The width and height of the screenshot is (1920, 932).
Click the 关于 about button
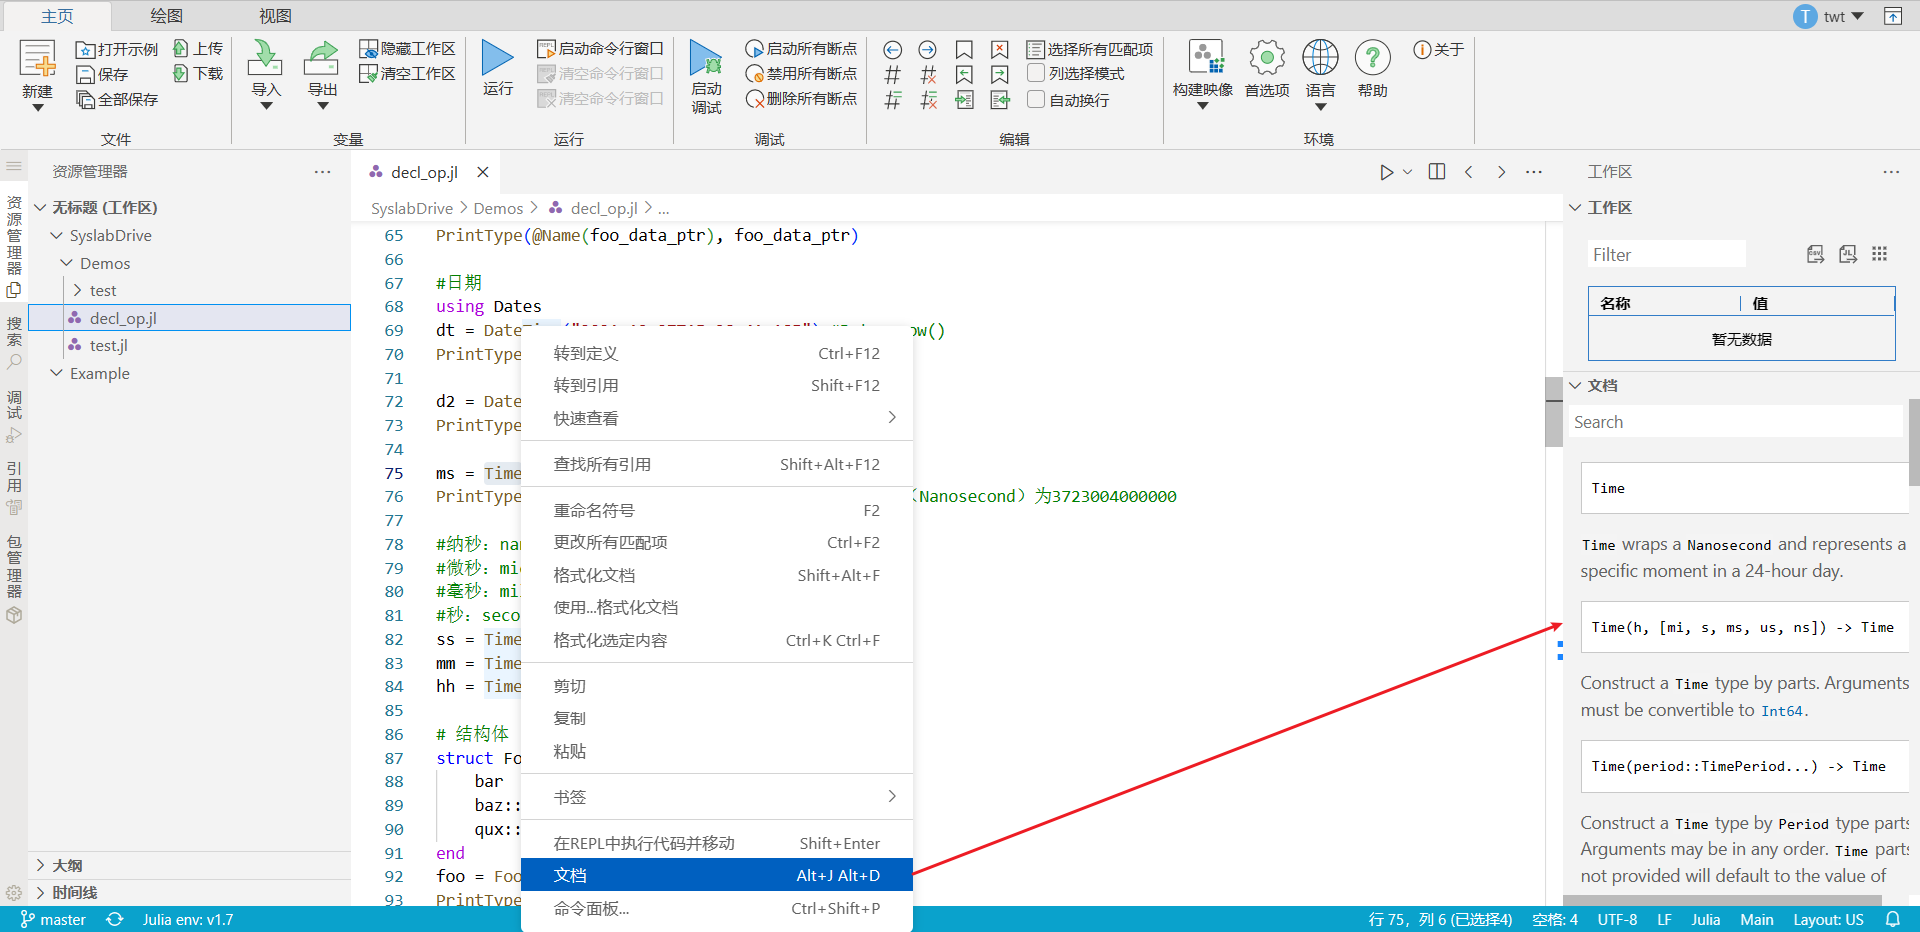coord(1438,49)
